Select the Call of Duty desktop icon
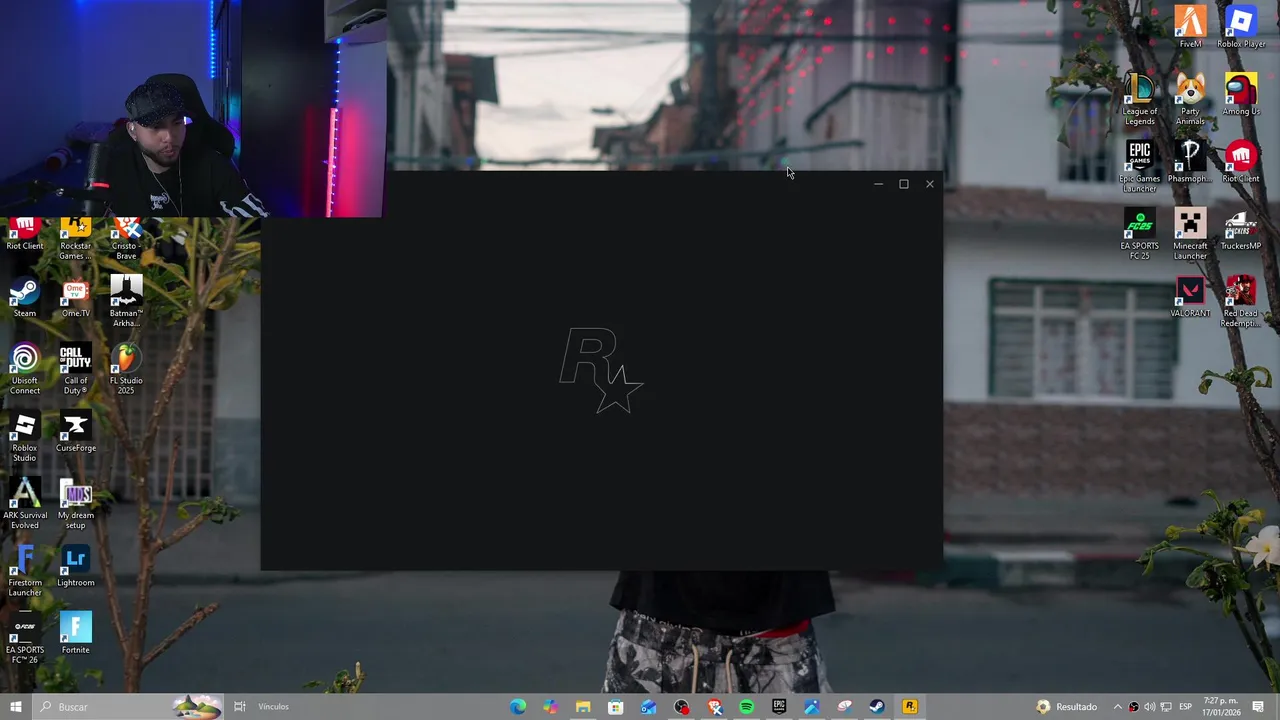This screenshot has height=720, width=1280. (x=75, y=368)
